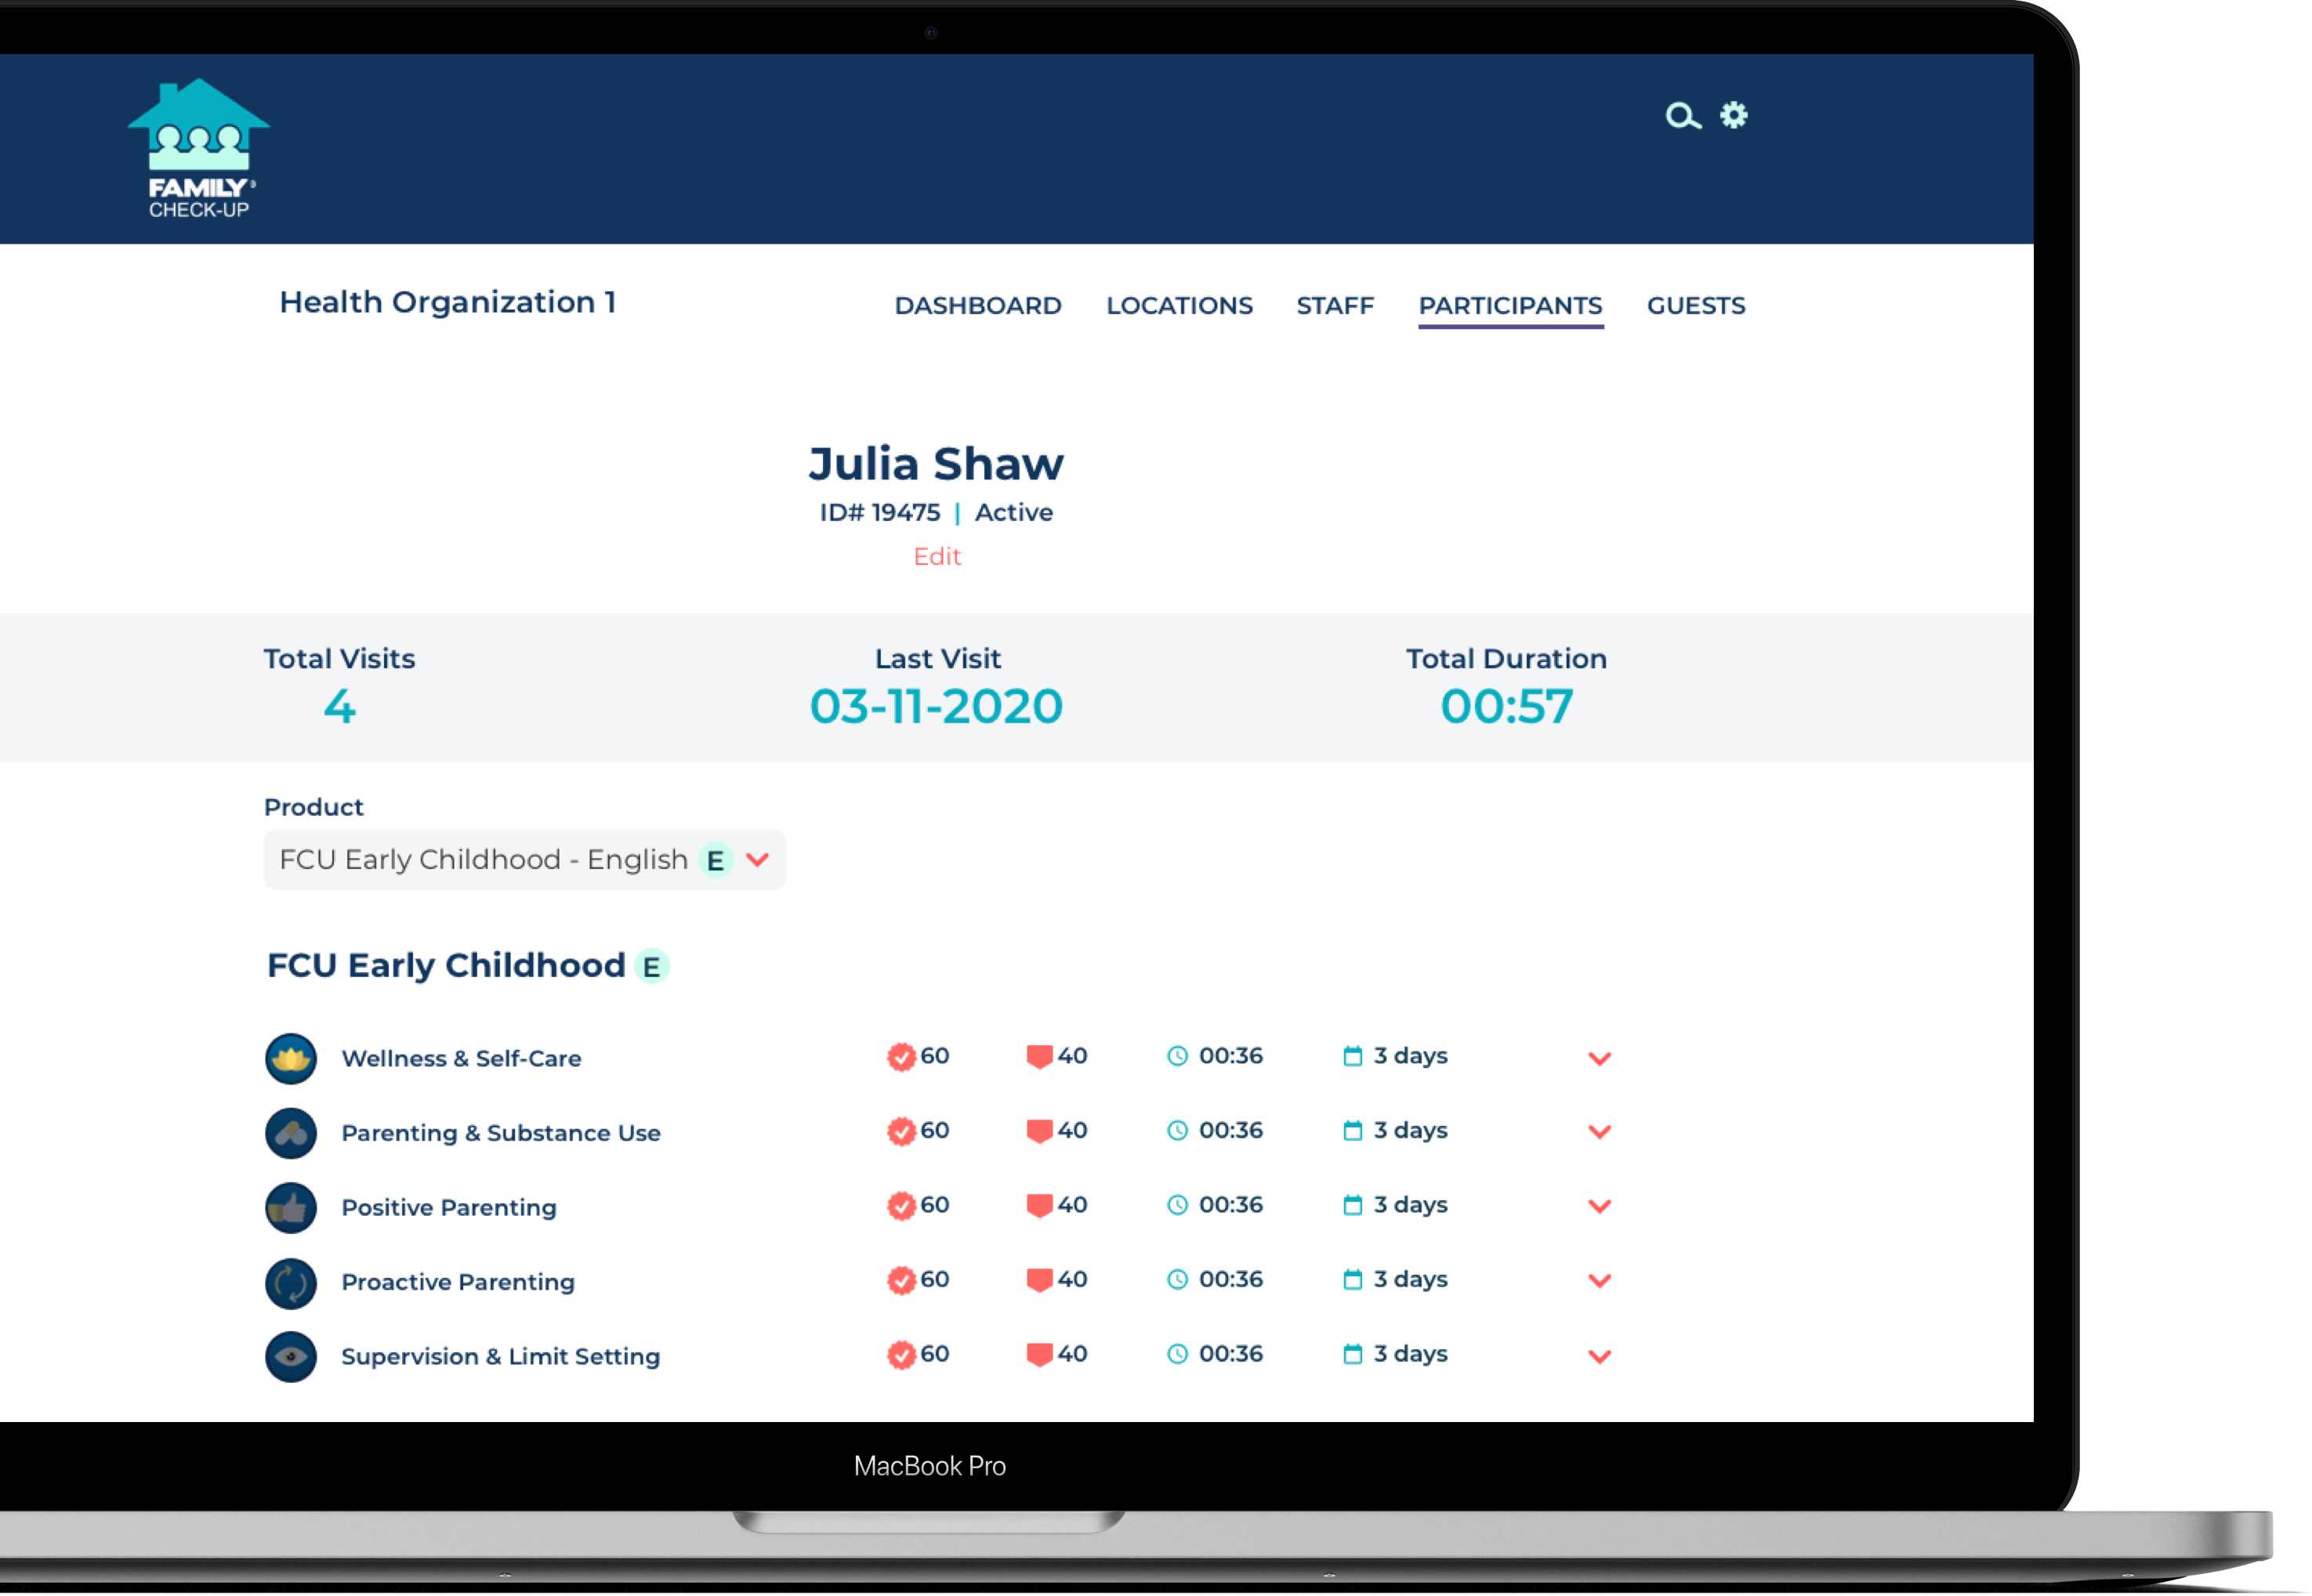Open the Wellness & Self-Care module name
The width and height of the screenshot is (2312, 1596).
coord(461,1059)
